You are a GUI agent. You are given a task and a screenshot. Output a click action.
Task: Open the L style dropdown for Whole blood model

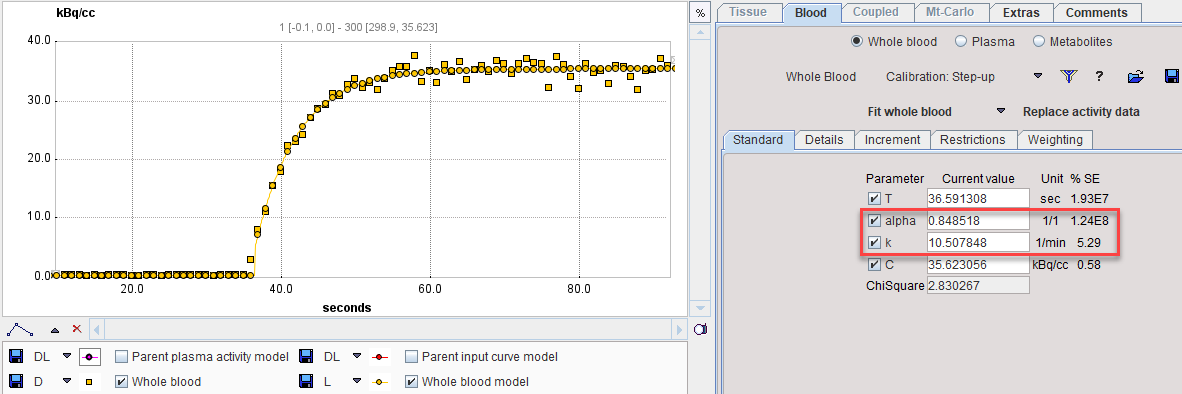(x=357, y=381)
